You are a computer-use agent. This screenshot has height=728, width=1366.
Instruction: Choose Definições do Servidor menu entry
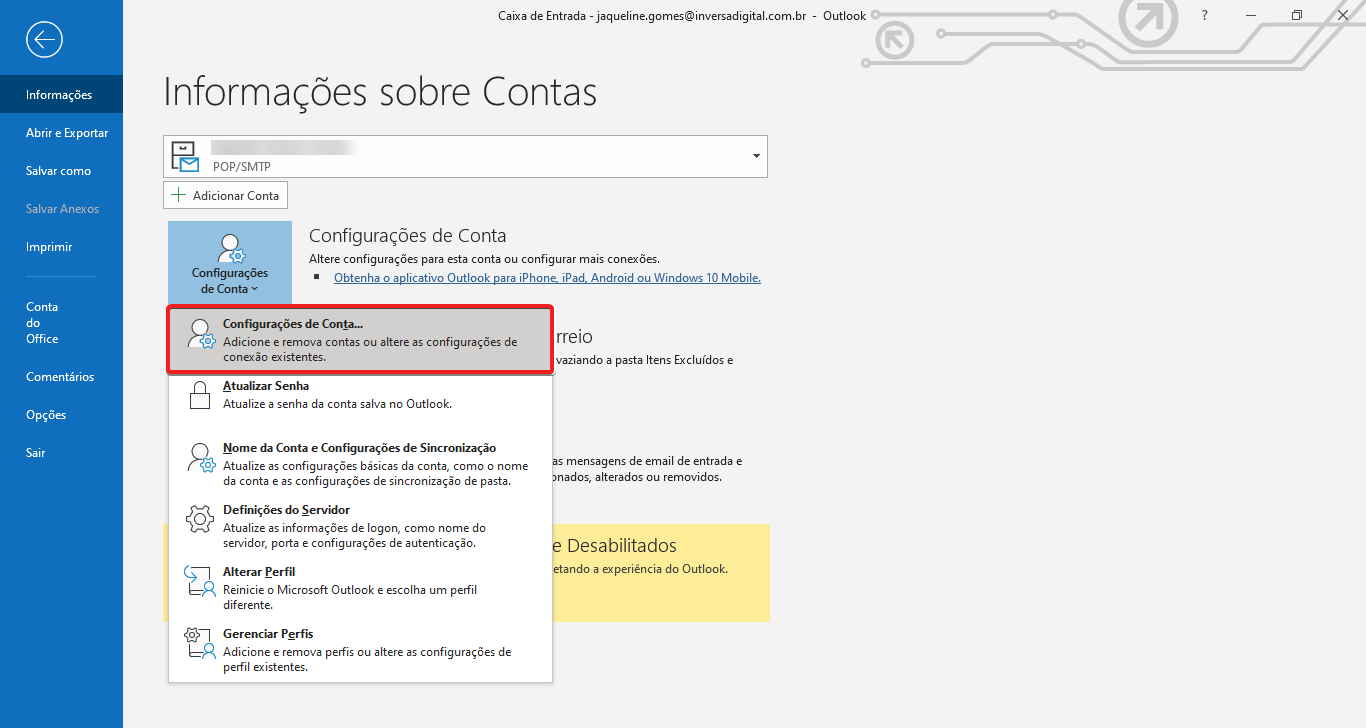click(360, 526)
